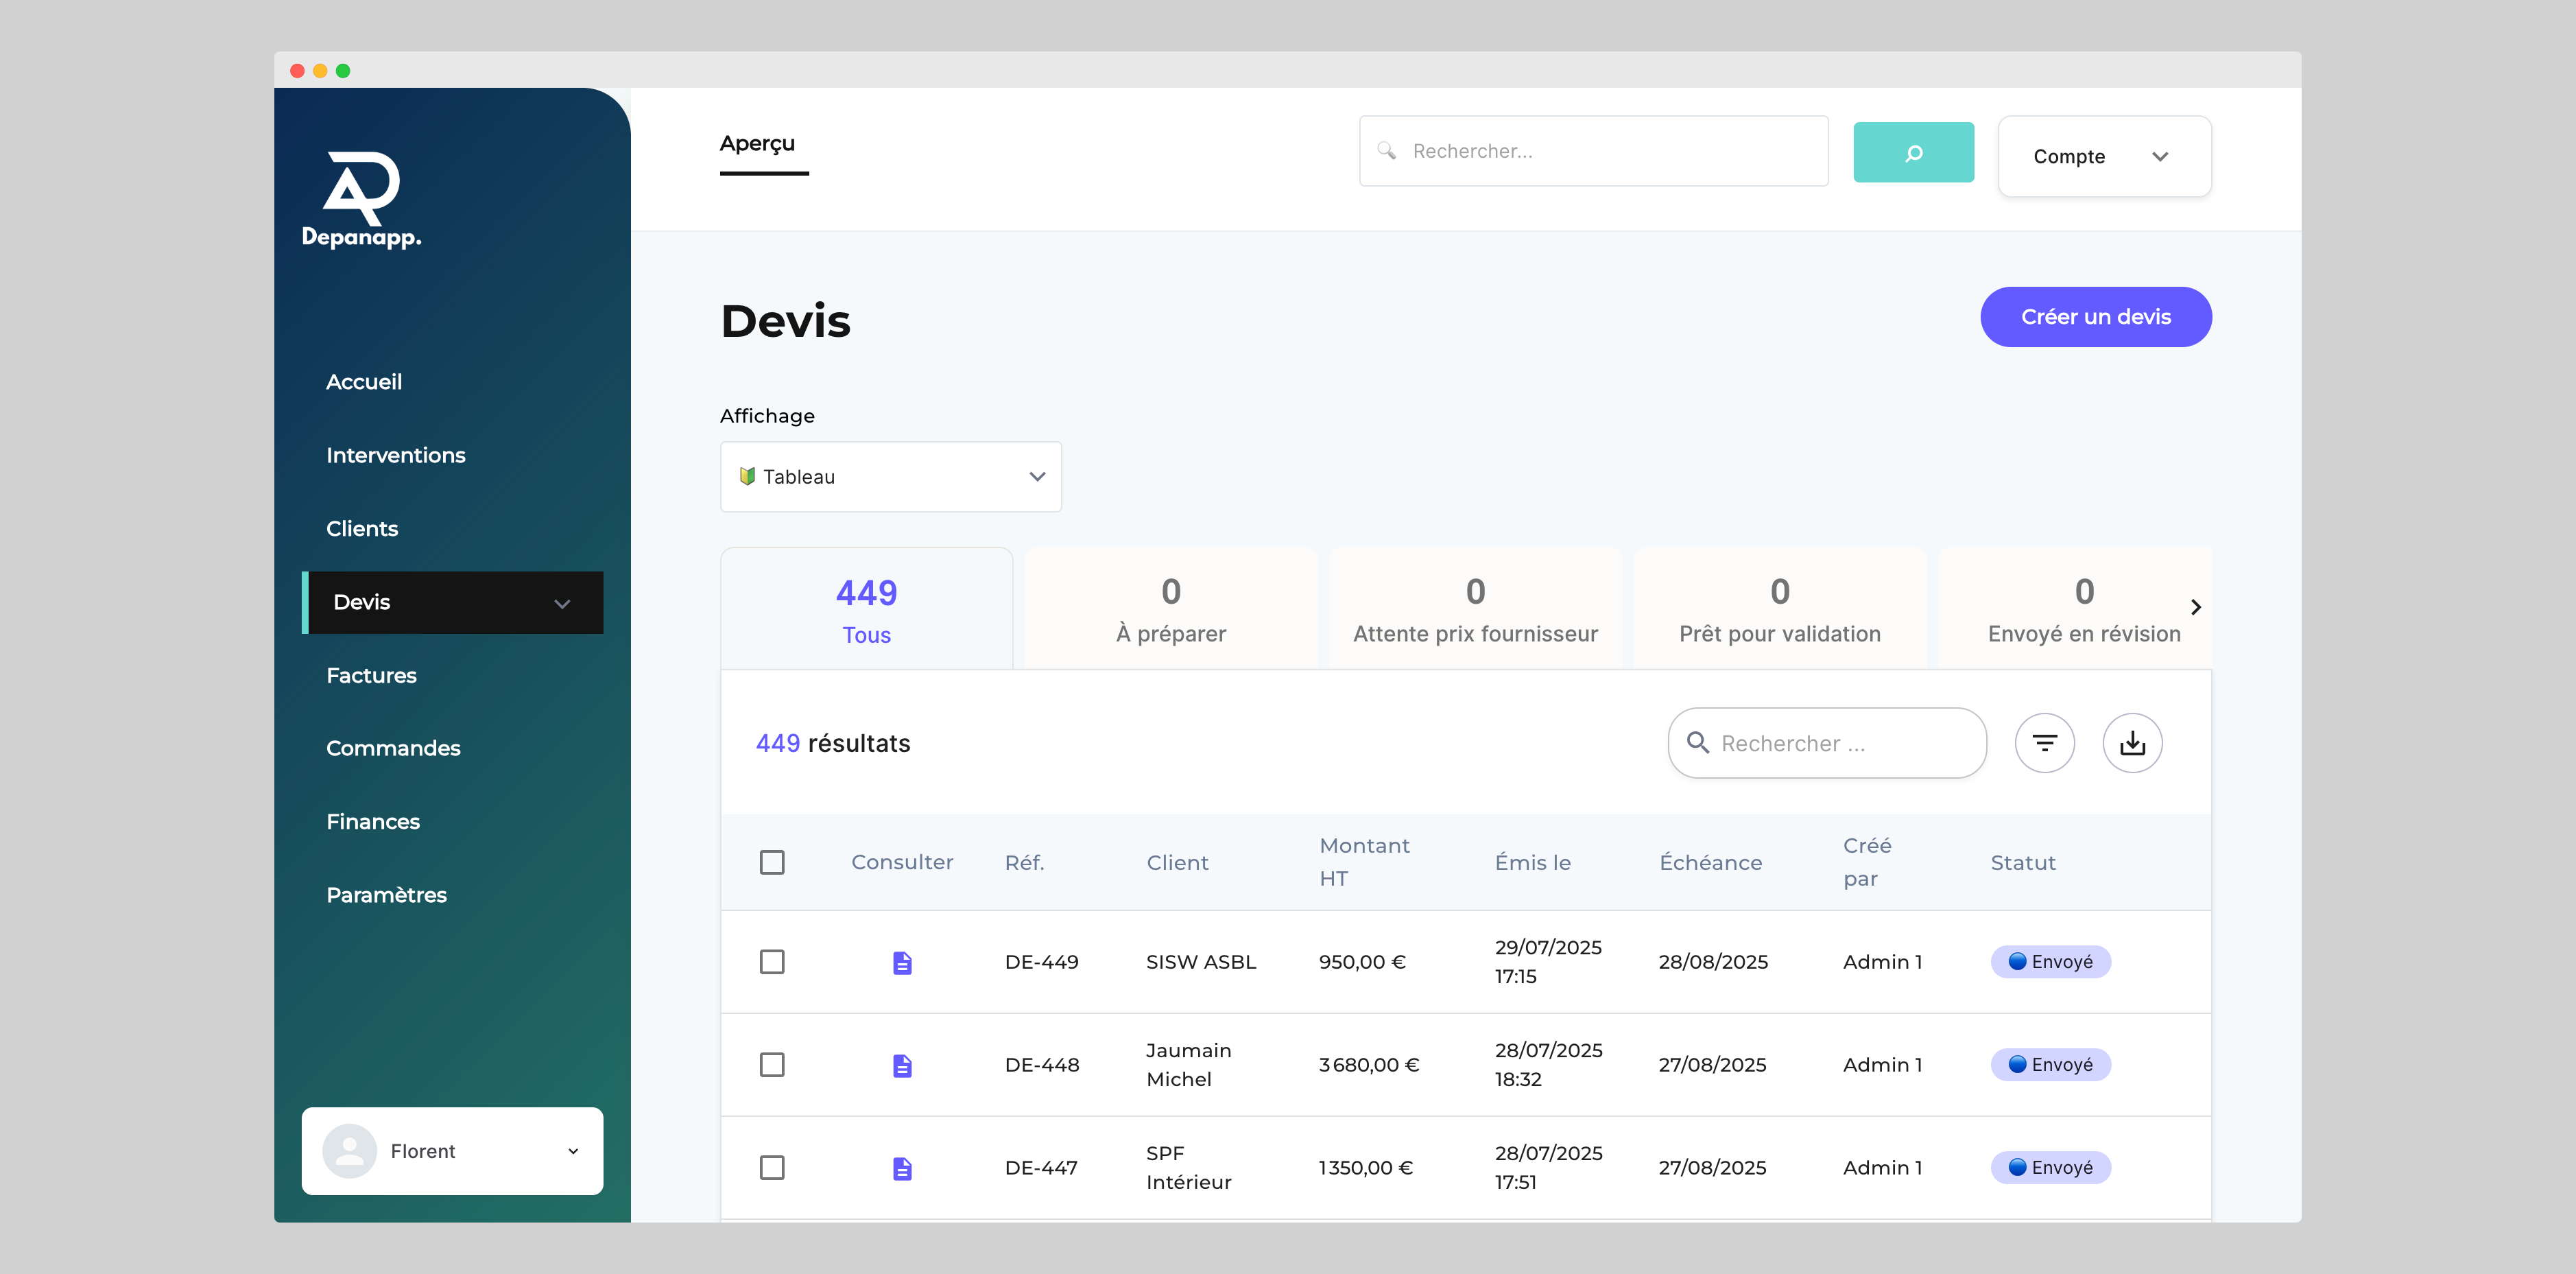Viewport: 2576px width, 1274px height.
Task: Tick the select-all header checkbox
Action: [x=772, y=862]
